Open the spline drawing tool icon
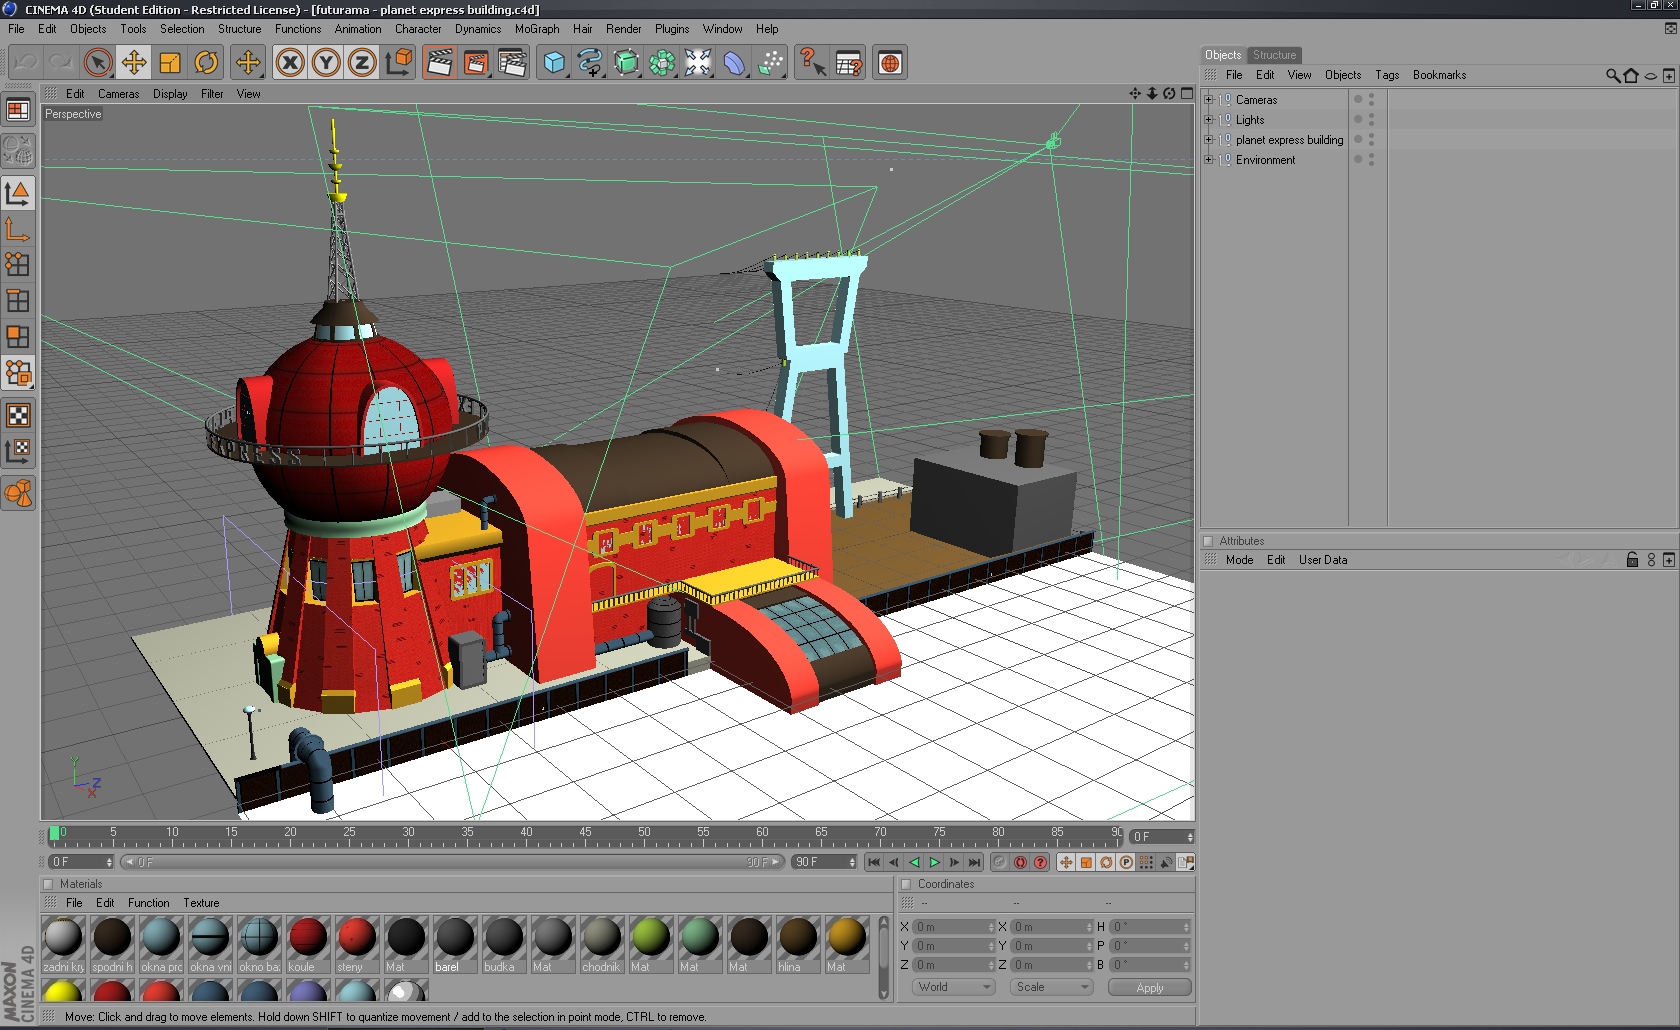 pyautogui.click(x=590, y=63)
